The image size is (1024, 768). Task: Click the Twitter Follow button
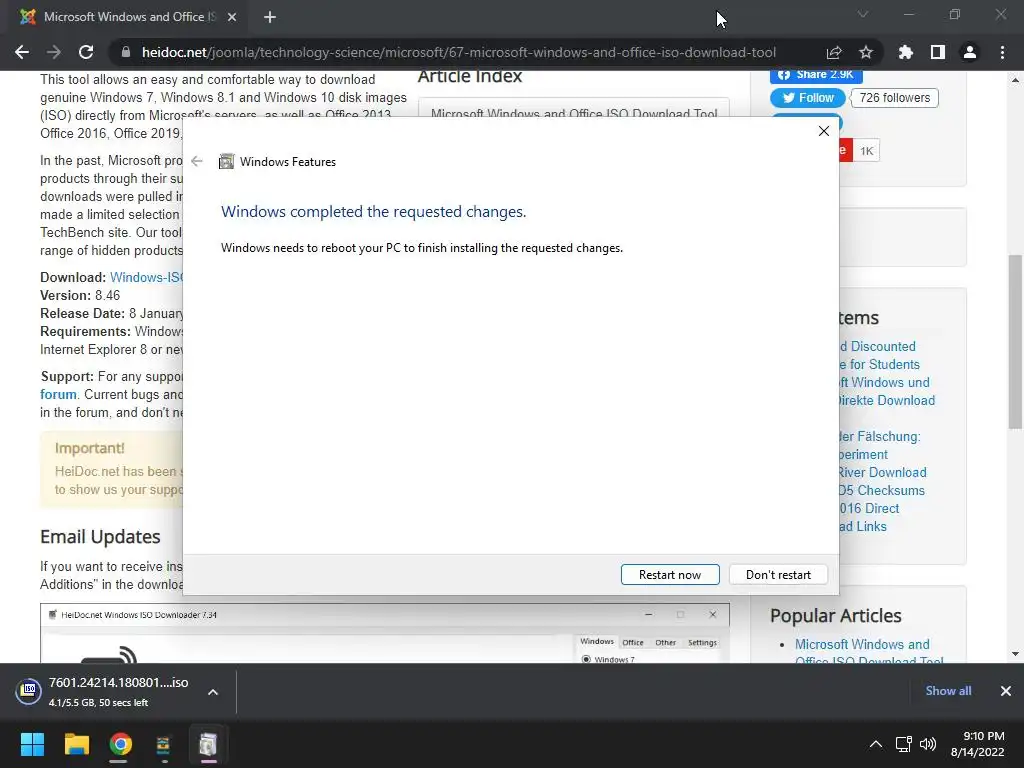click(808, 98)
